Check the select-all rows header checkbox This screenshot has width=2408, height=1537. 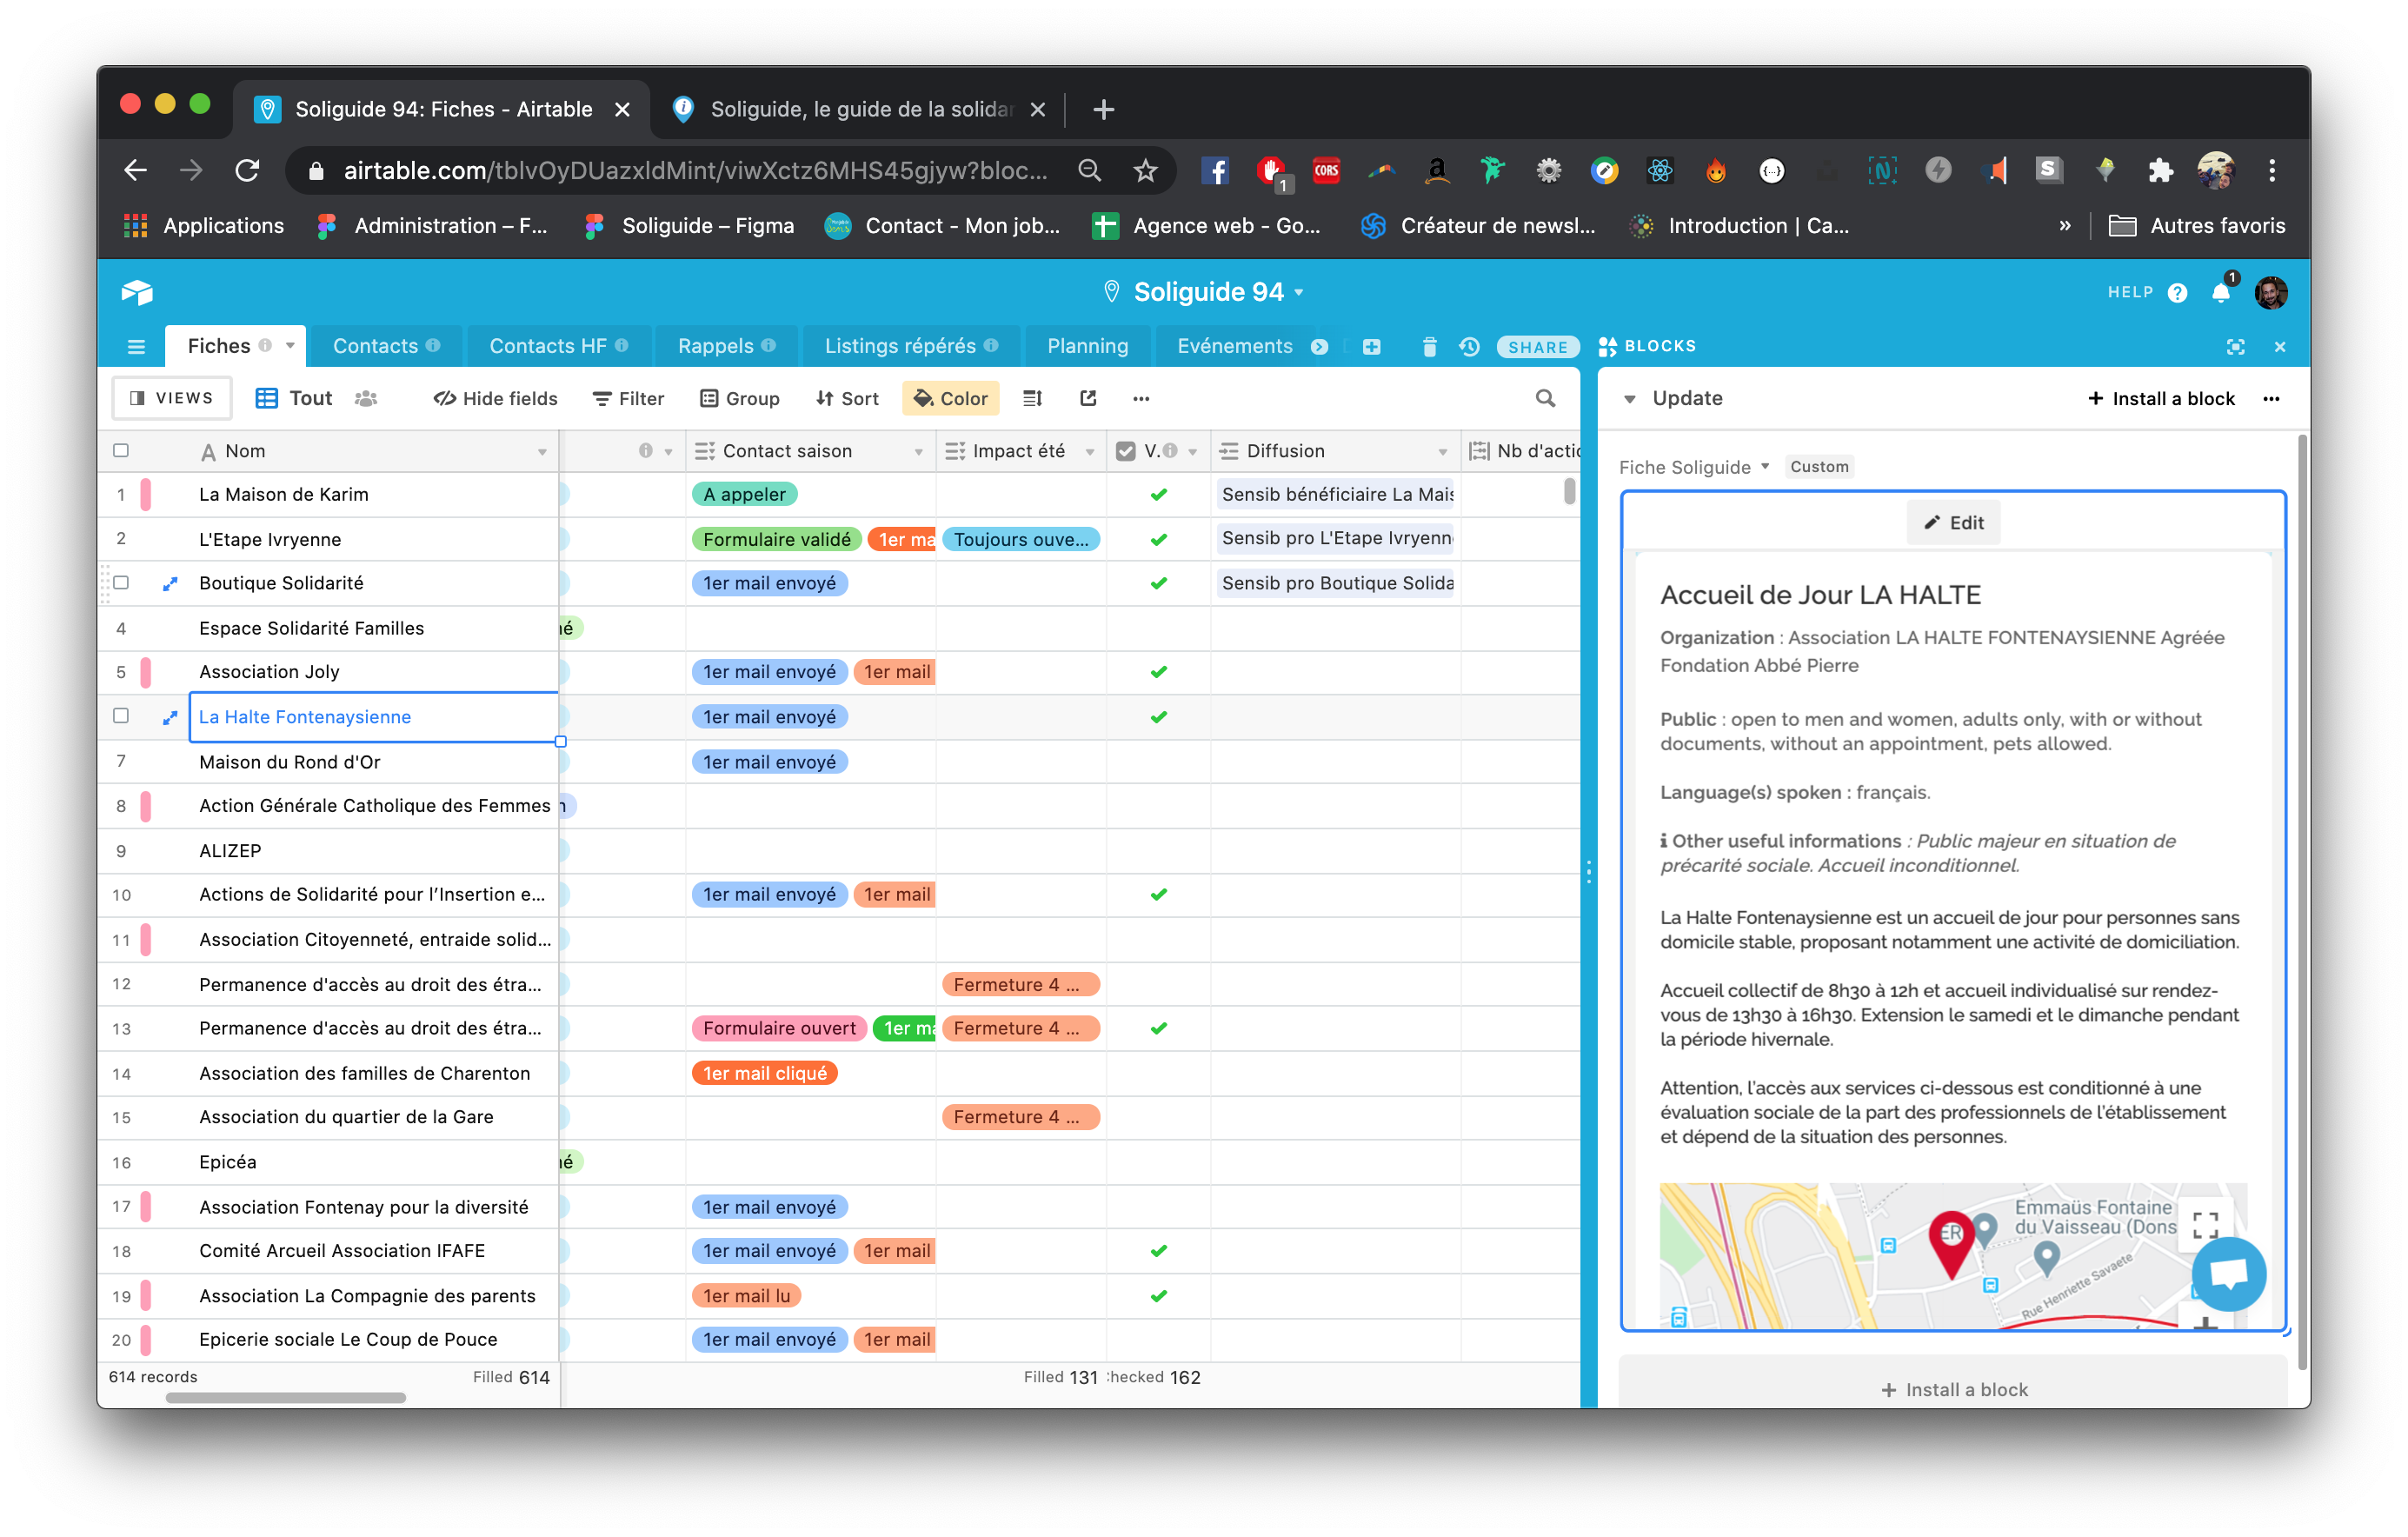pos(121,450)
